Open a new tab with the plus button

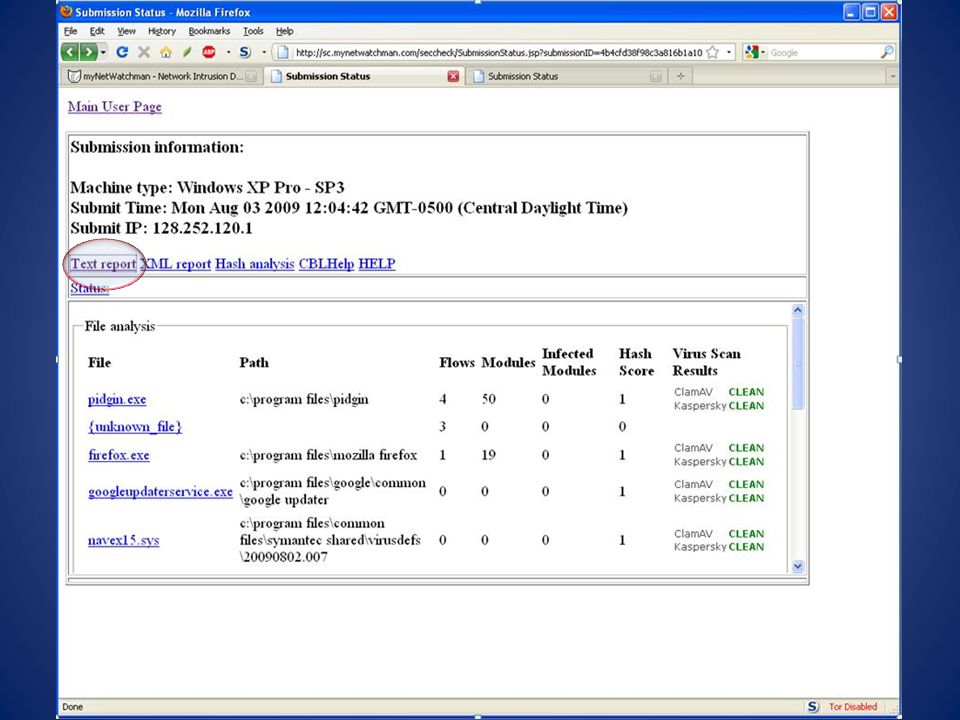680,77
